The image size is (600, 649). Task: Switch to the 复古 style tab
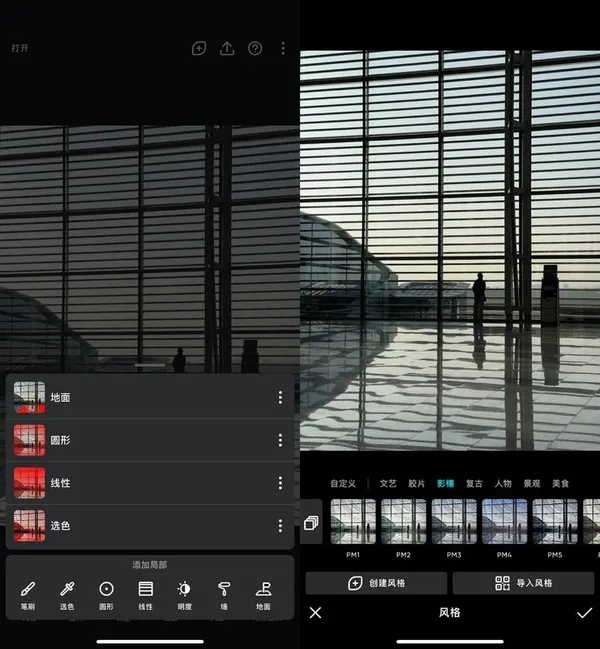point(474,483)
